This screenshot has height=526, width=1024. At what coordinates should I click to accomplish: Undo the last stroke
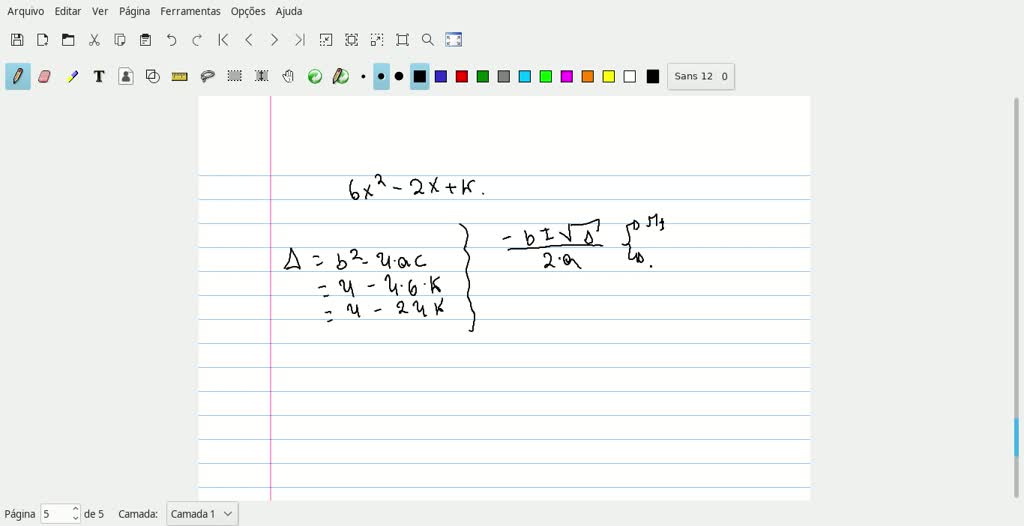tap(171, 40)
